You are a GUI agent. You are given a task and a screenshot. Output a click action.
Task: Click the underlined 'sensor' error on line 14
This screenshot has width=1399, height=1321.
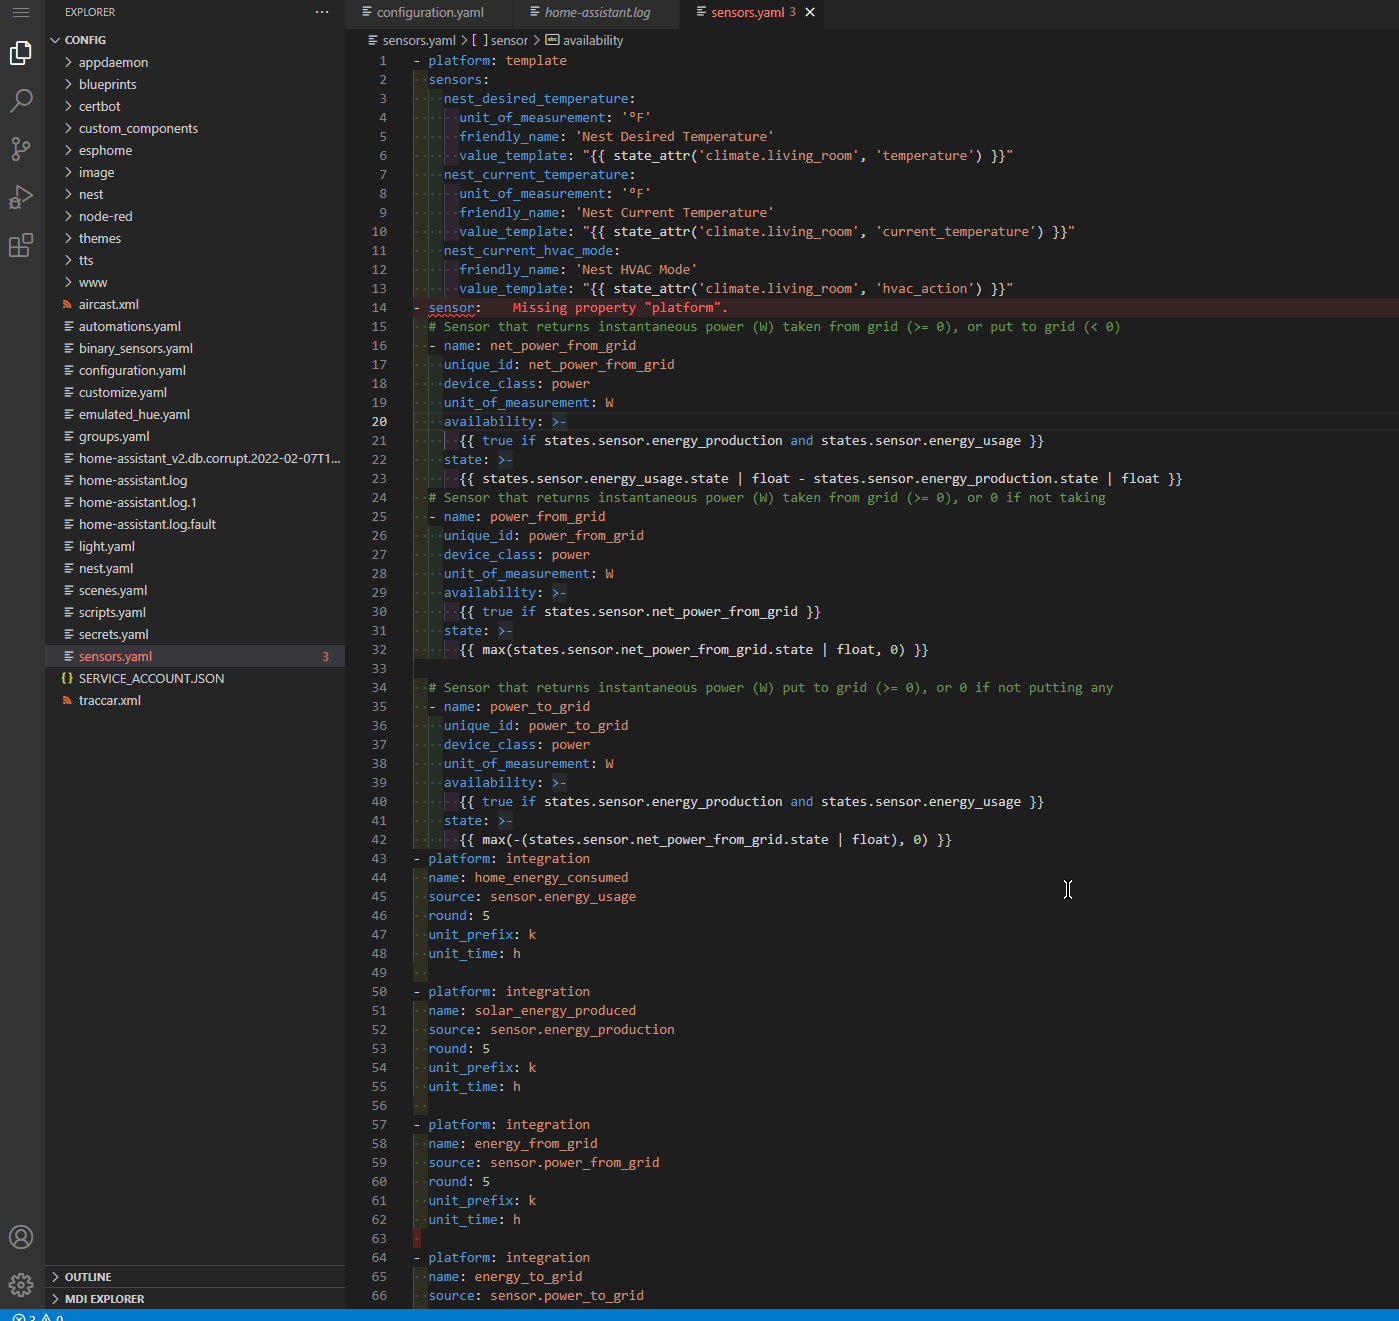click(451, 308)
